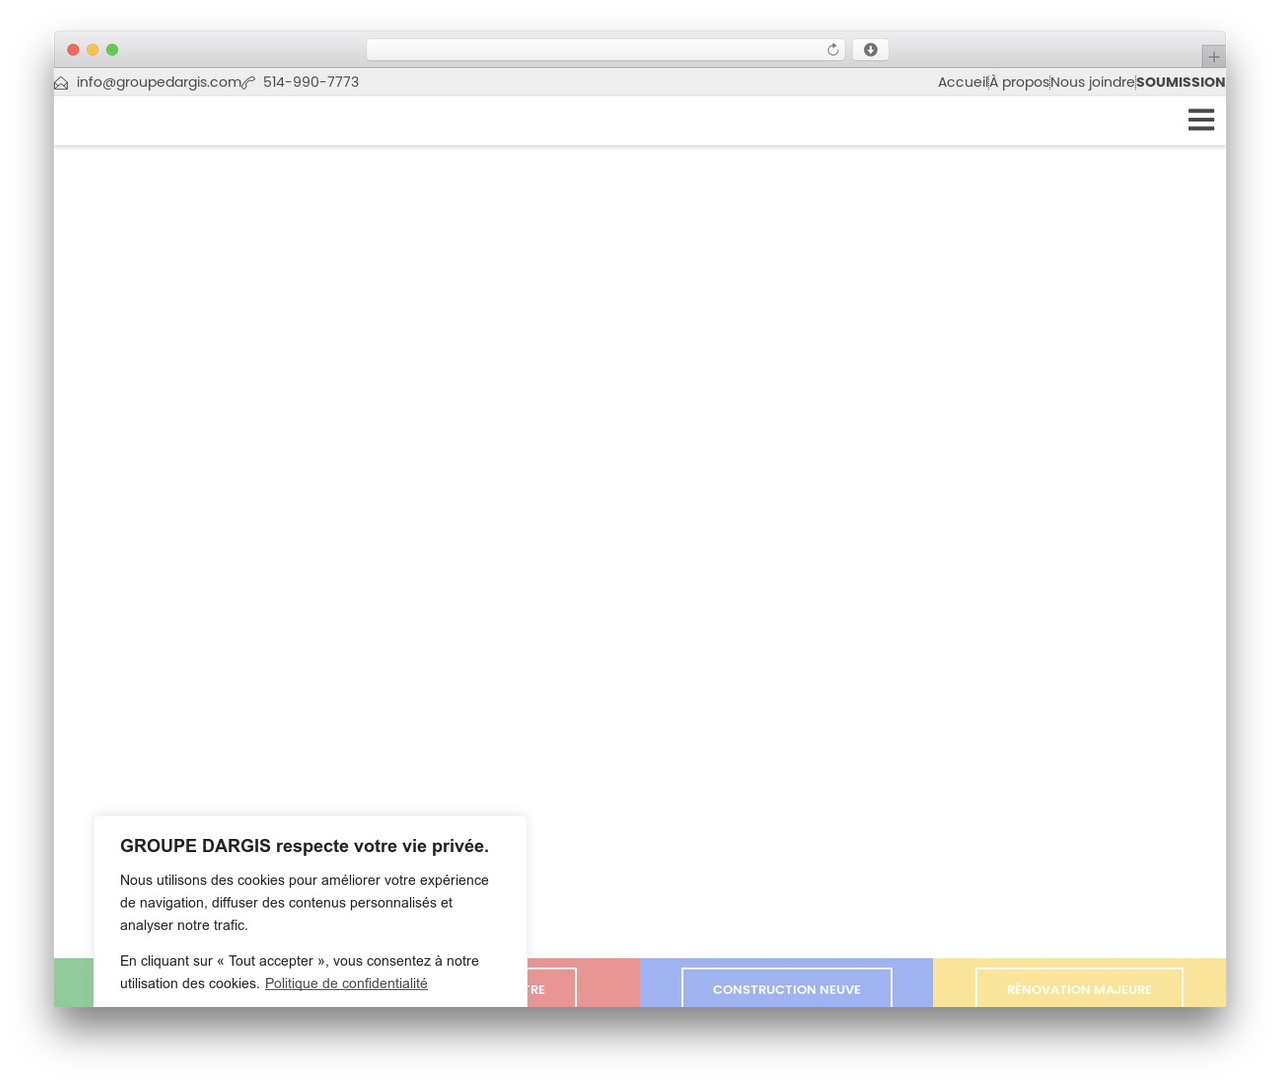Open the Nous joindre page
Image resolution: width=1280 pixels, height=1084 pixels.
1092,82
